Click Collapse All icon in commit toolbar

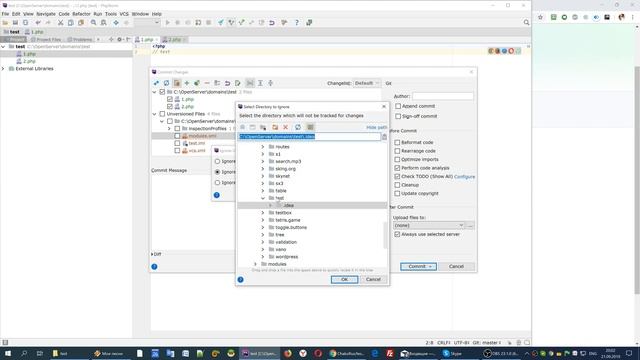point(270,83)
